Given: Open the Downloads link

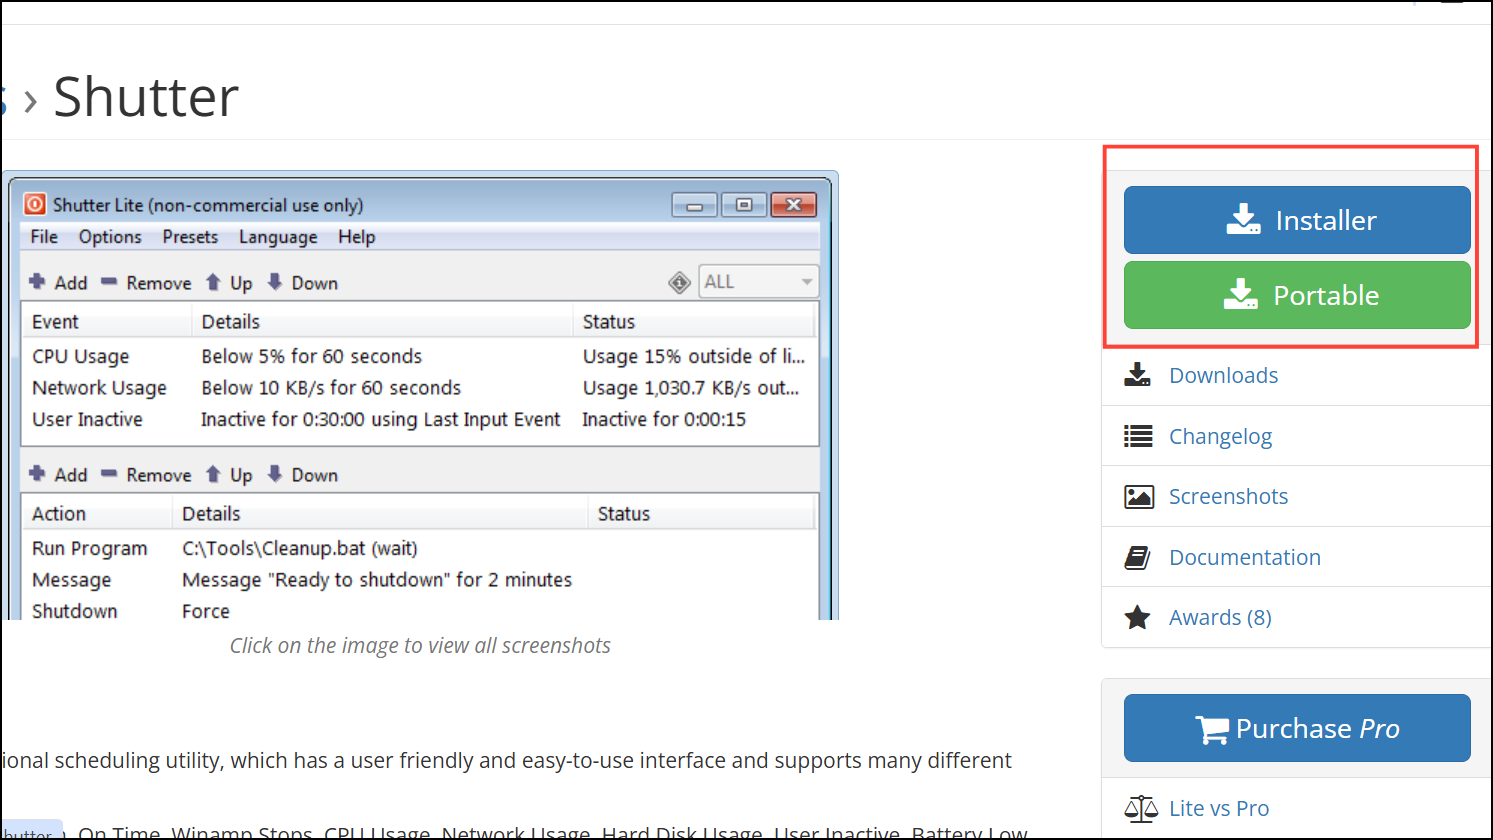Looking at the screenshot, I should click(x=1223, y=375).
